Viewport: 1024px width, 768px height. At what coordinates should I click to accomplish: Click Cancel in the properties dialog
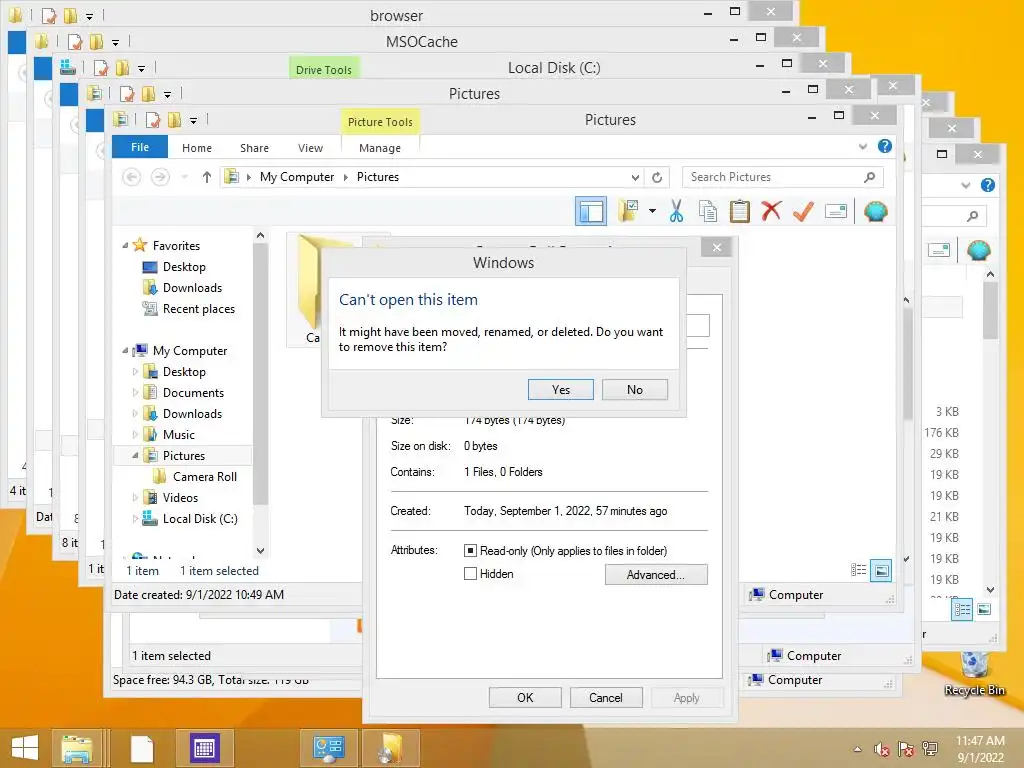(605, 697)
